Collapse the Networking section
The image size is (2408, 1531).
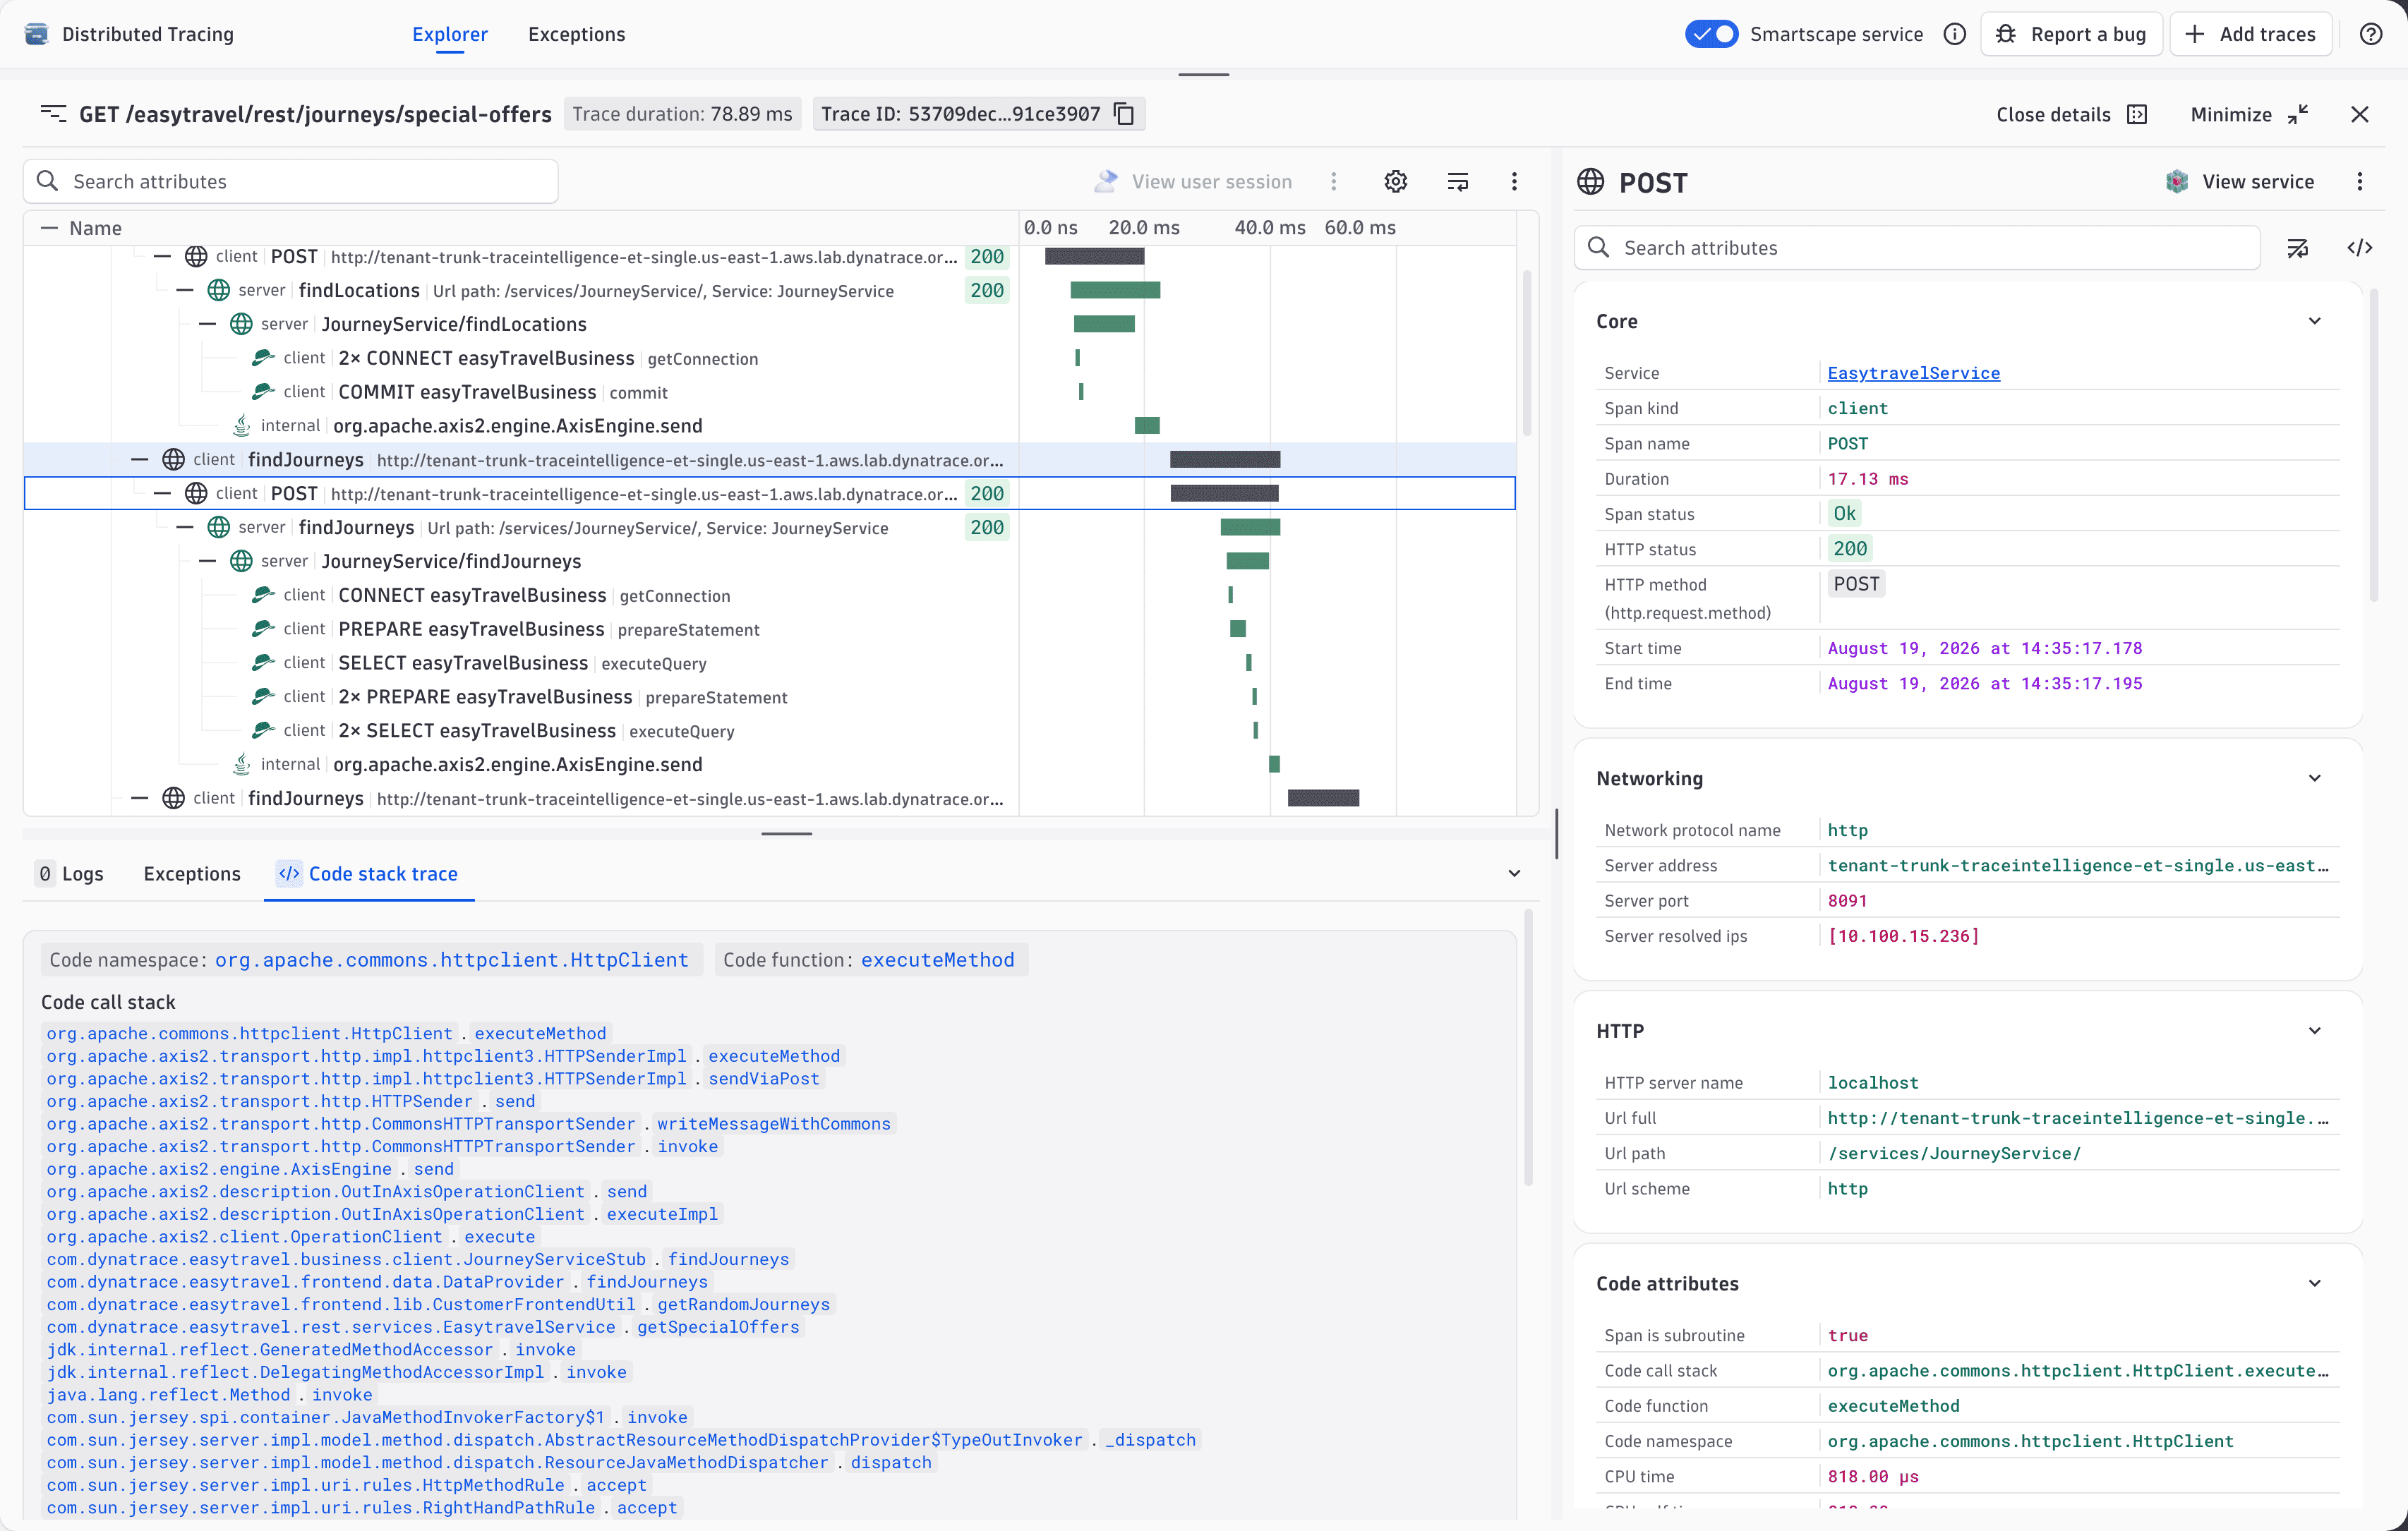[2314, 778]
